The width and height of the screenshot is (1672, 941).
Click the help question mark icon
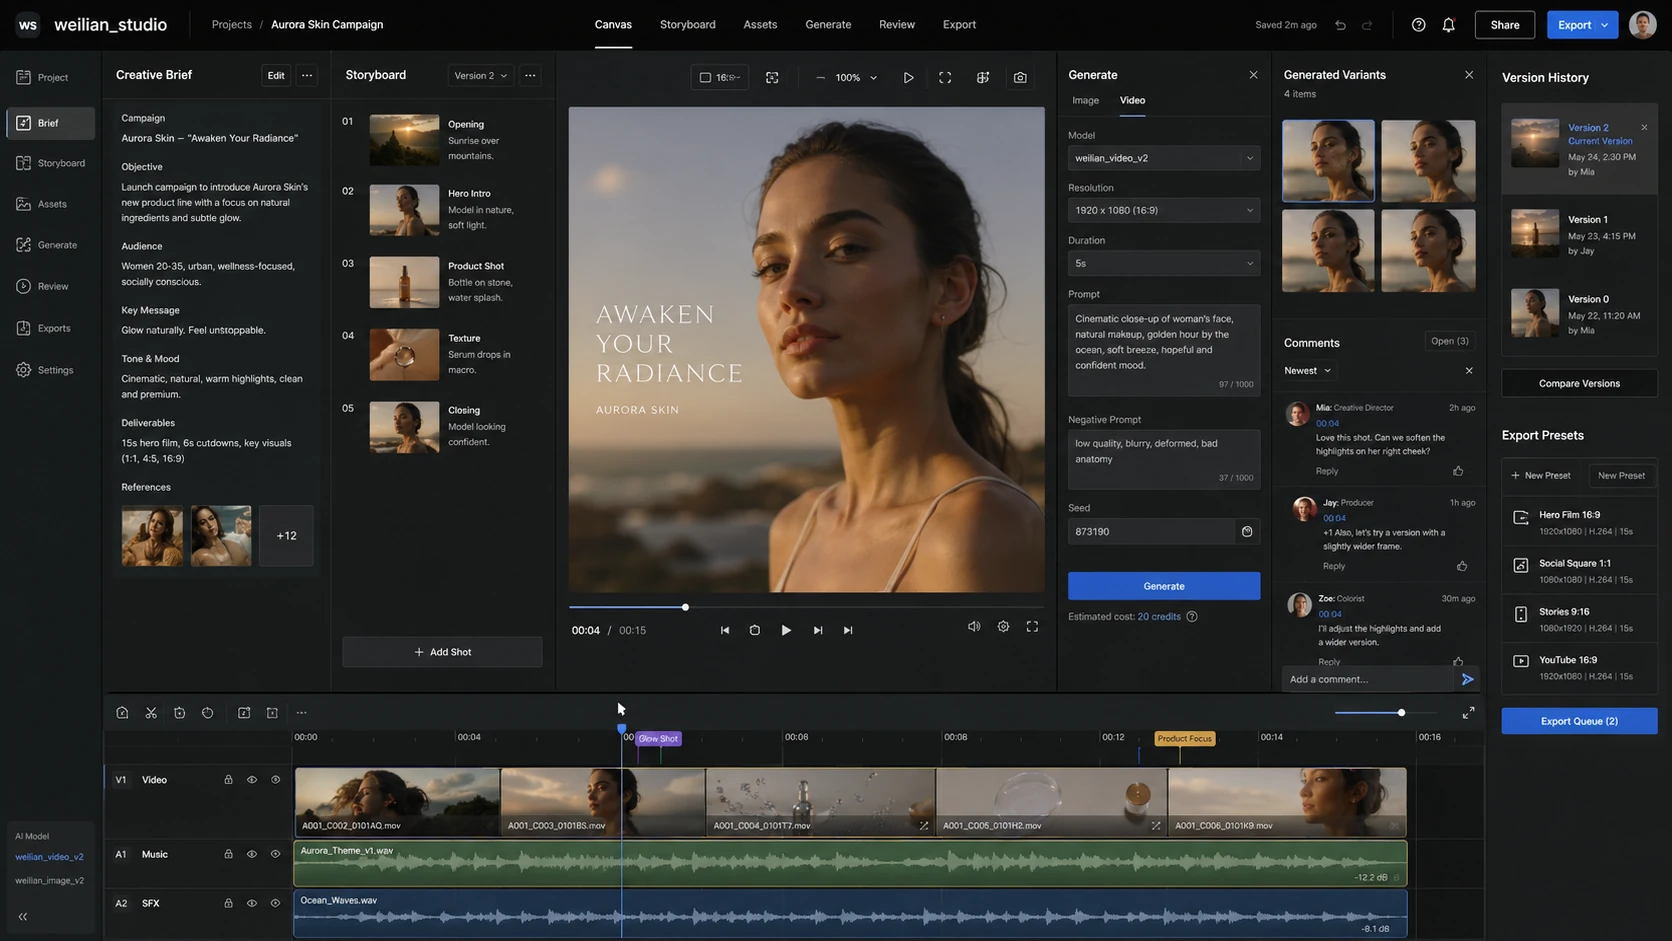[1418, 25]
